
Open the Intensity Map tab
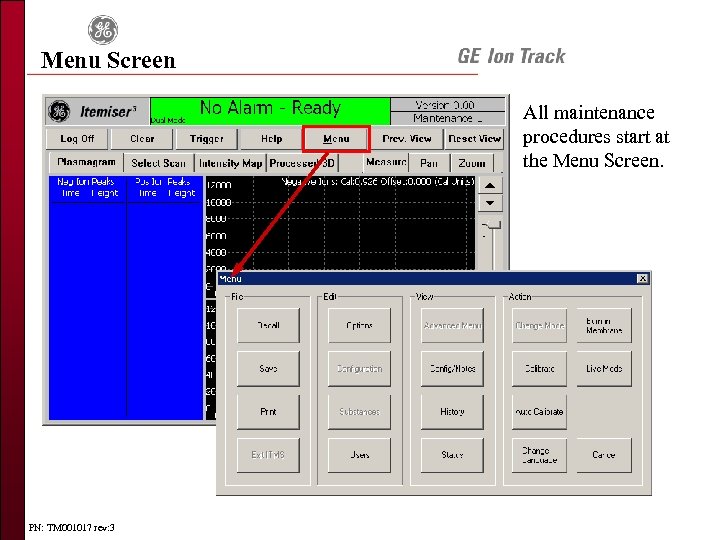(231, 163)
